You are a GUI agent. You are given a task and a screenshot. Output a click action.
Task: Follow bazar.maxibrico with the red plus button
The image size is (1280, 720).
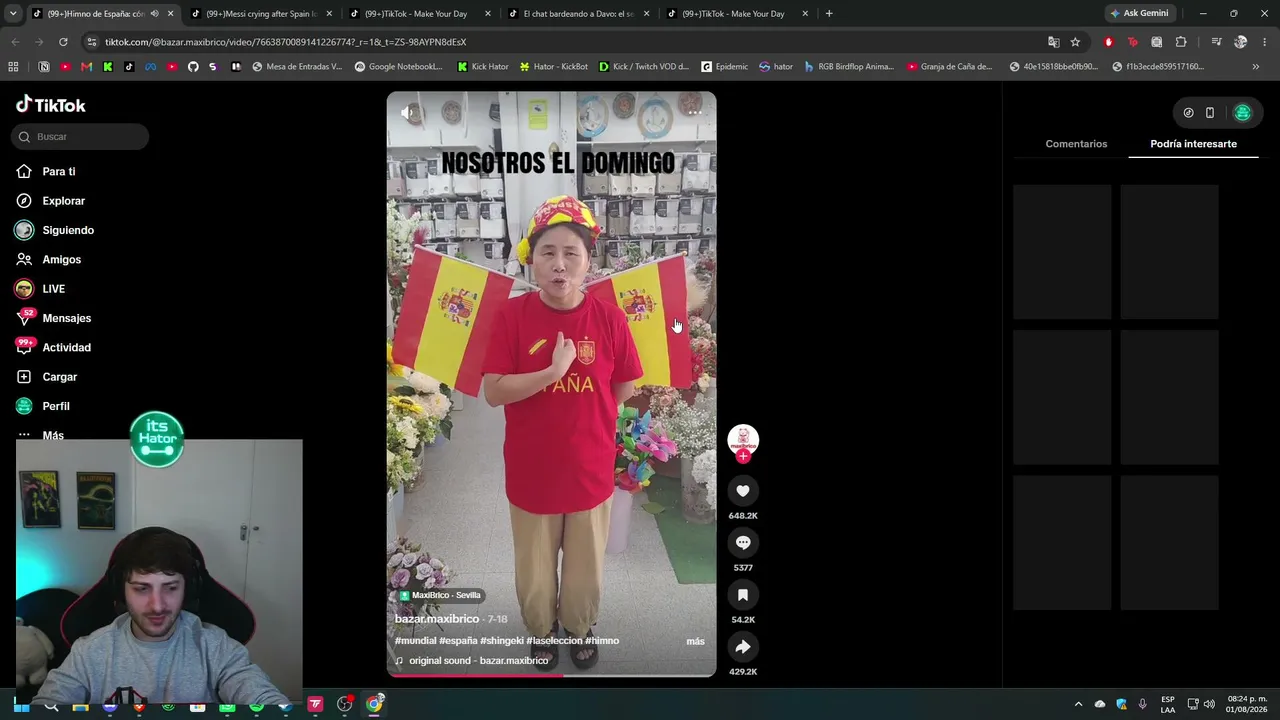[743, 457]
